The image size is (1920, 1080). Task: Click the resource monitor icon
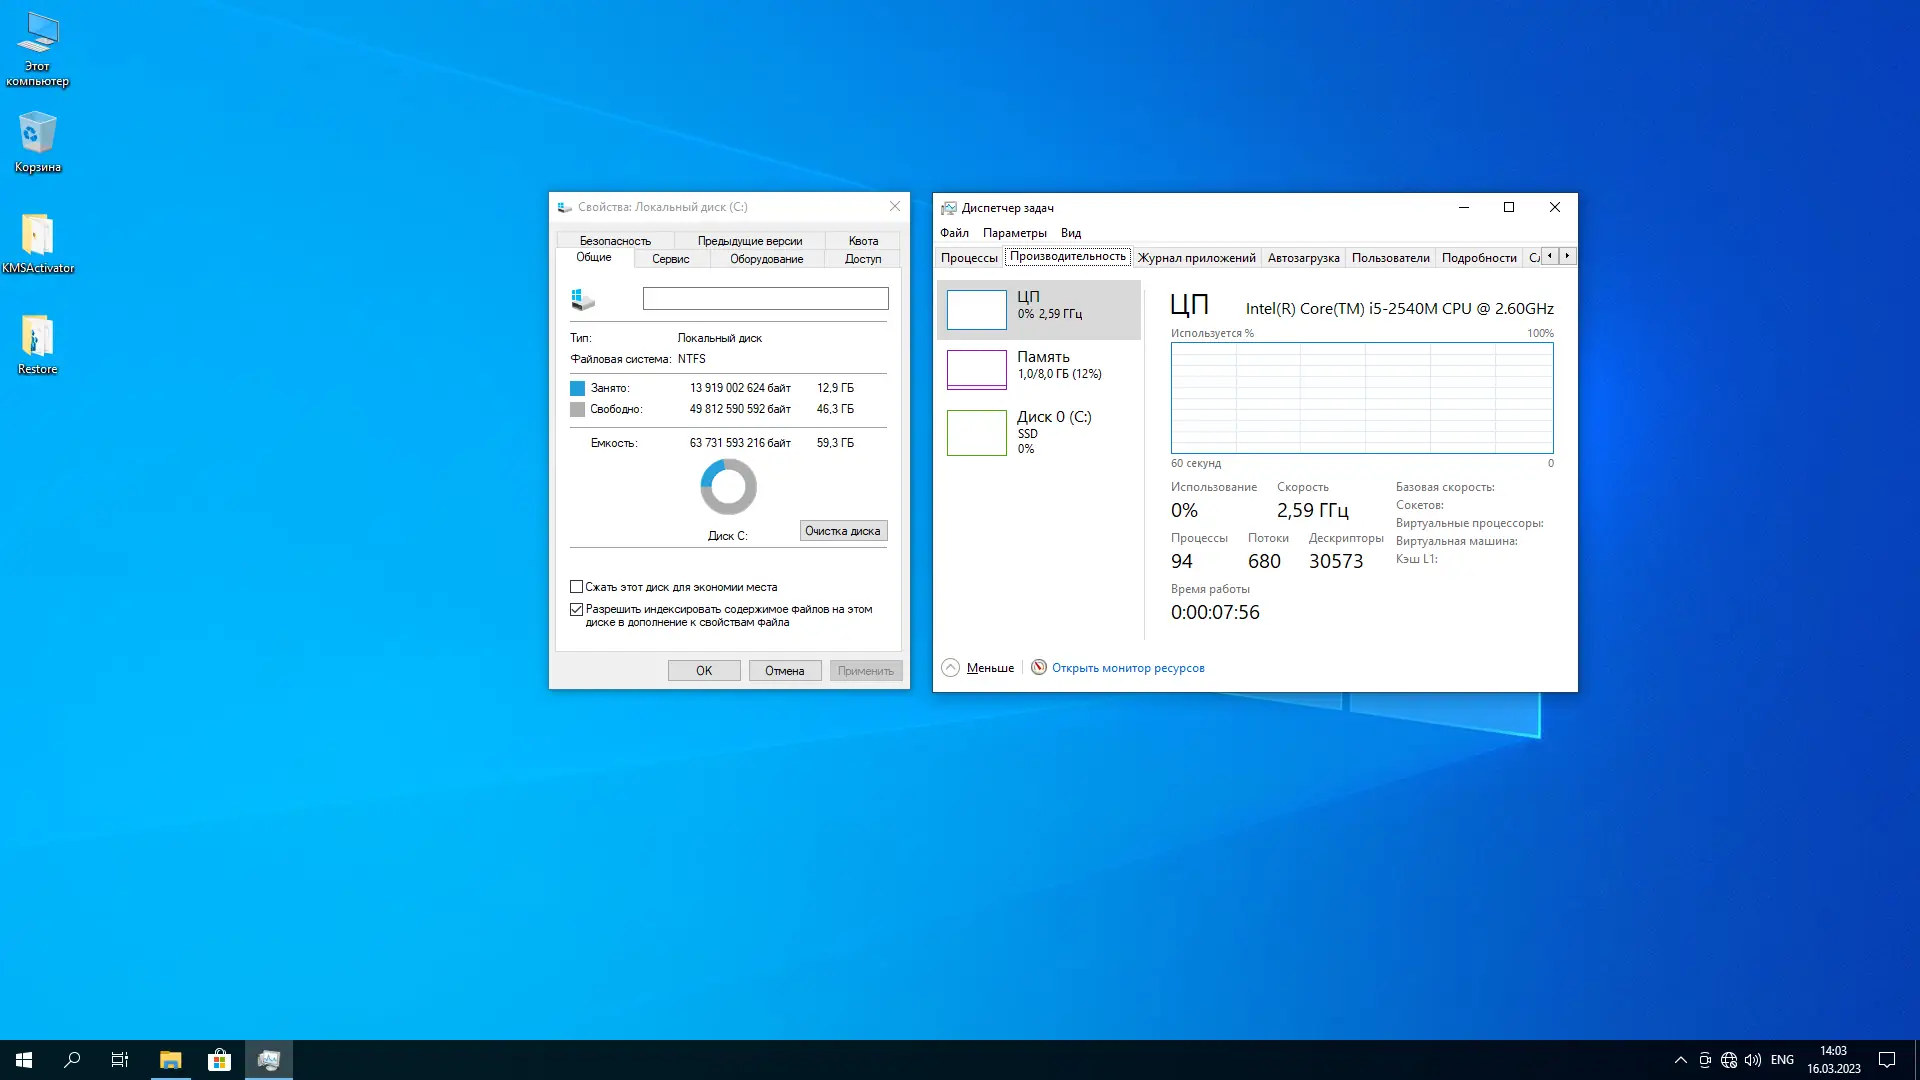point(1039,667)
